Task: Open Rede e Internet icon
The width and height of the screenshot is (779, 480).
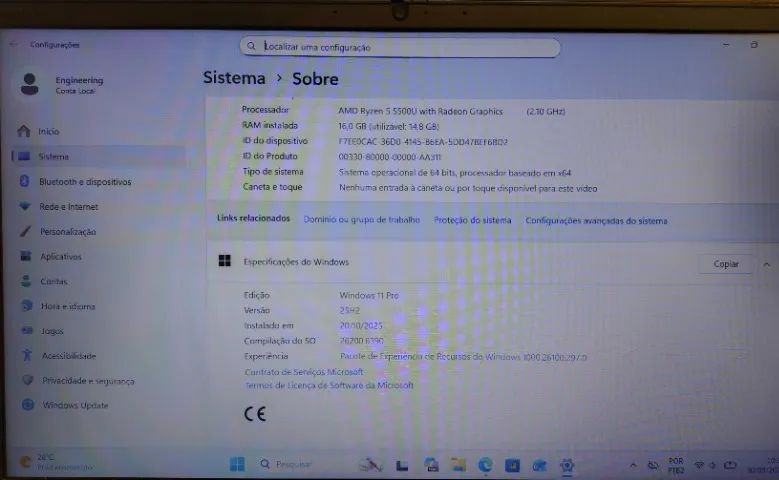Action: 24,206
